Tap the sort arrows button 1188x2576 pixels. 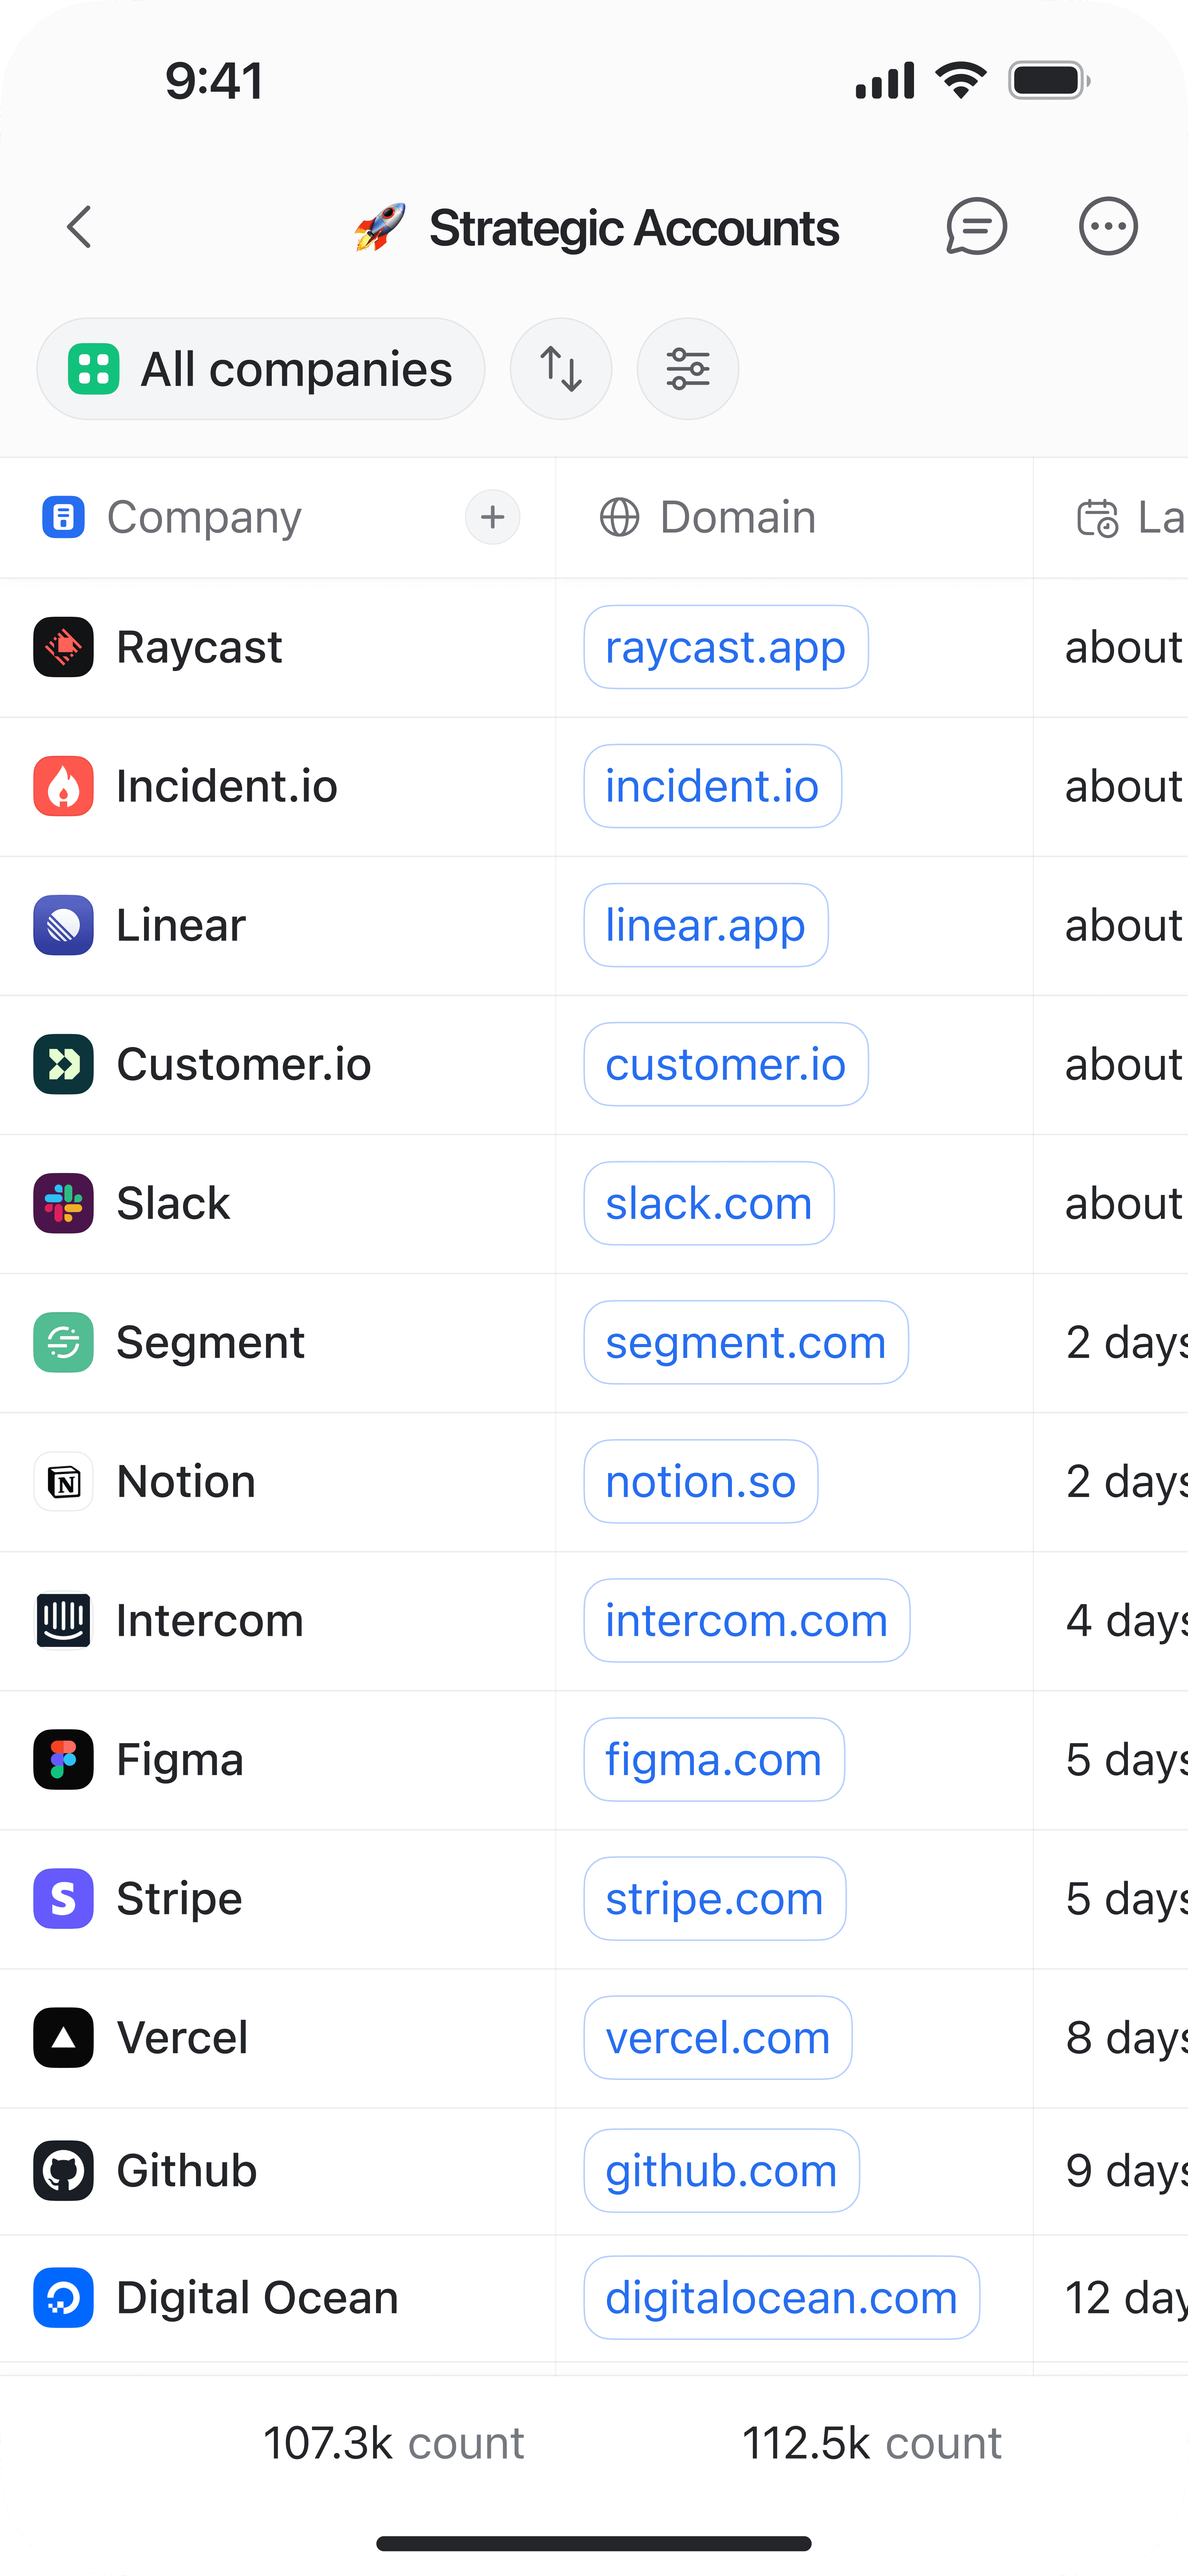[x=561, y=369]
